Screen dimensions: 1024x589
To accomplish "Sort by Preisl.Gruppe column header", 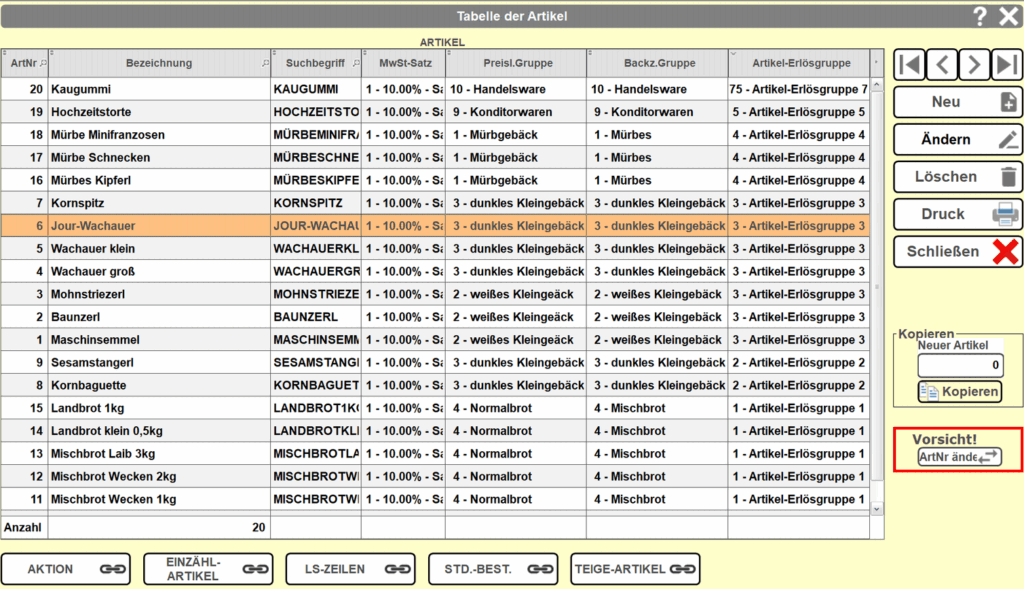I will click(517, 63).
